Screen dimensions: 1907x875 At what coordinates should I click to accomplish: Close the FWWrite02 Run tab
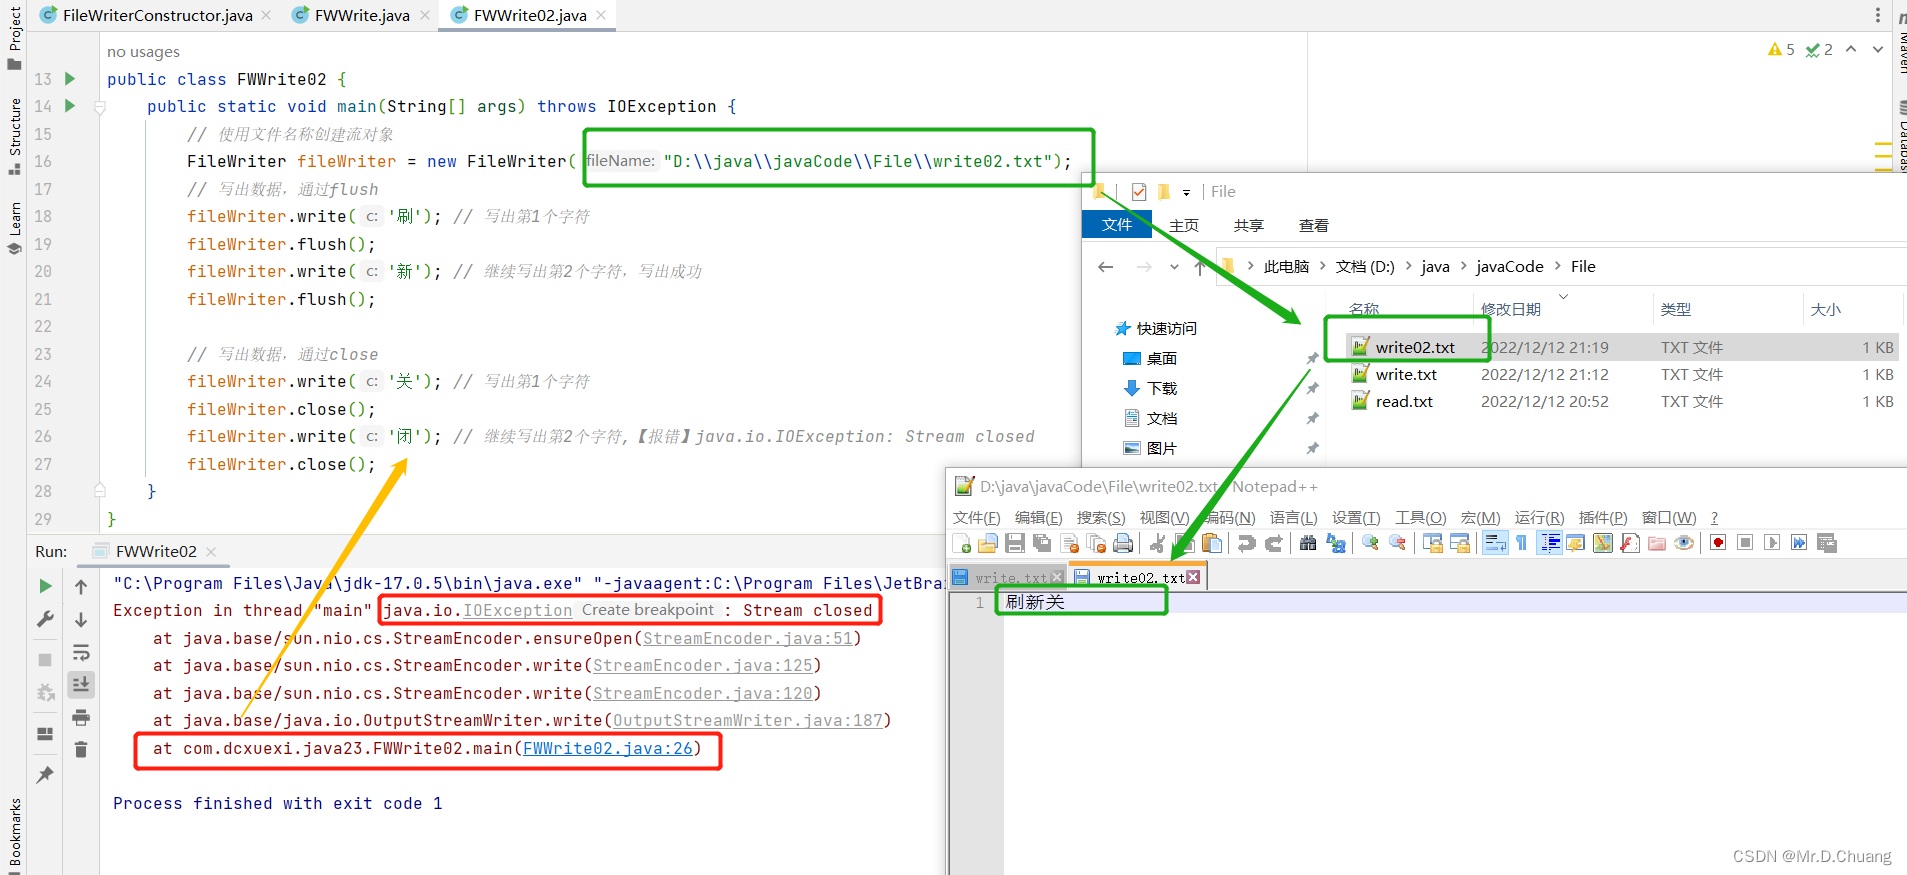point(211,551)
